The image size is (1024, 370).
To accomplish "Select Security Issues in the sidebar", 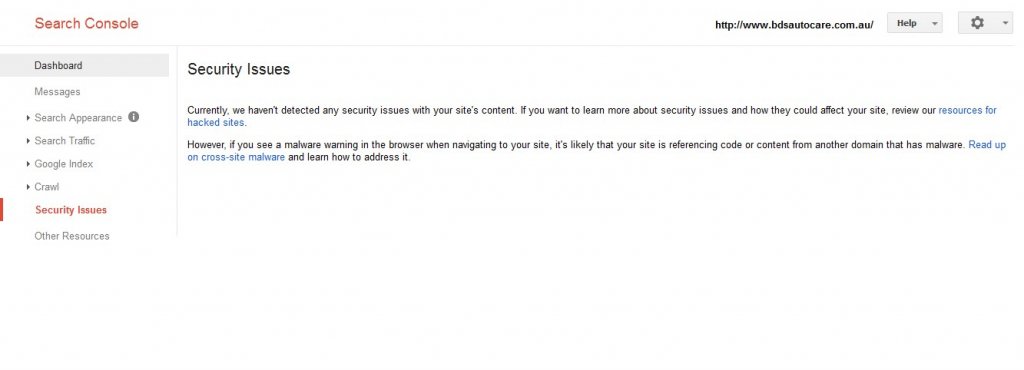I will click(71, 210).
